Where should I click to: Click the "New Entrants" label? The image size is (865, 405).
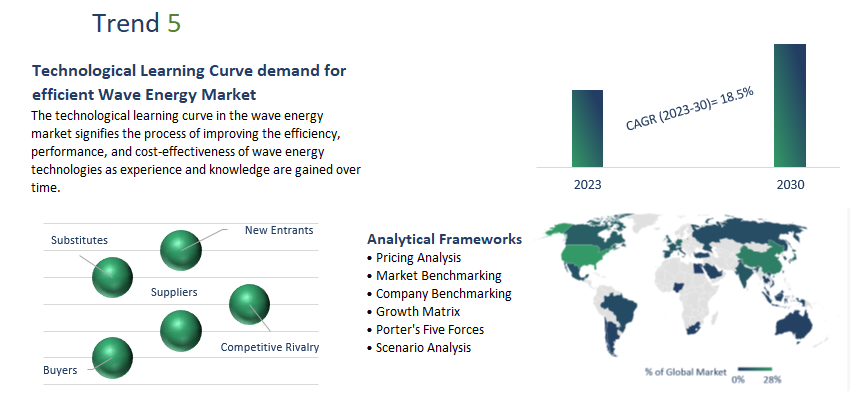pyautogui.click(x=279, y=230)
